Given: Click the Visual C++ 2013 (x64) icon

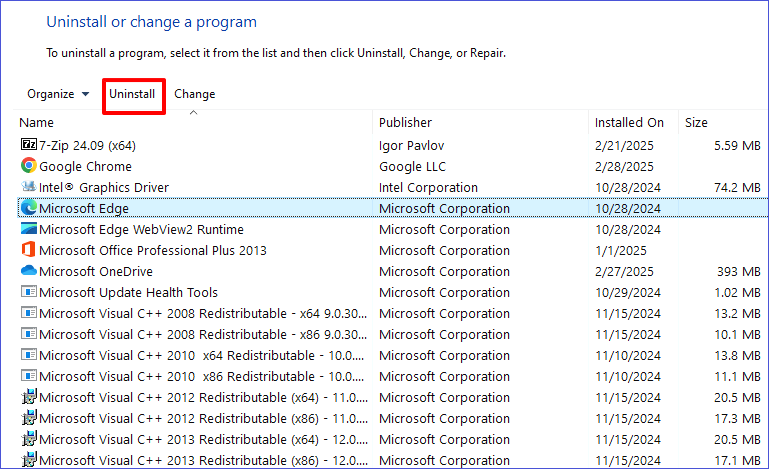Looking at the screenshot, I should pyautogui.click(x=29, y=439).
